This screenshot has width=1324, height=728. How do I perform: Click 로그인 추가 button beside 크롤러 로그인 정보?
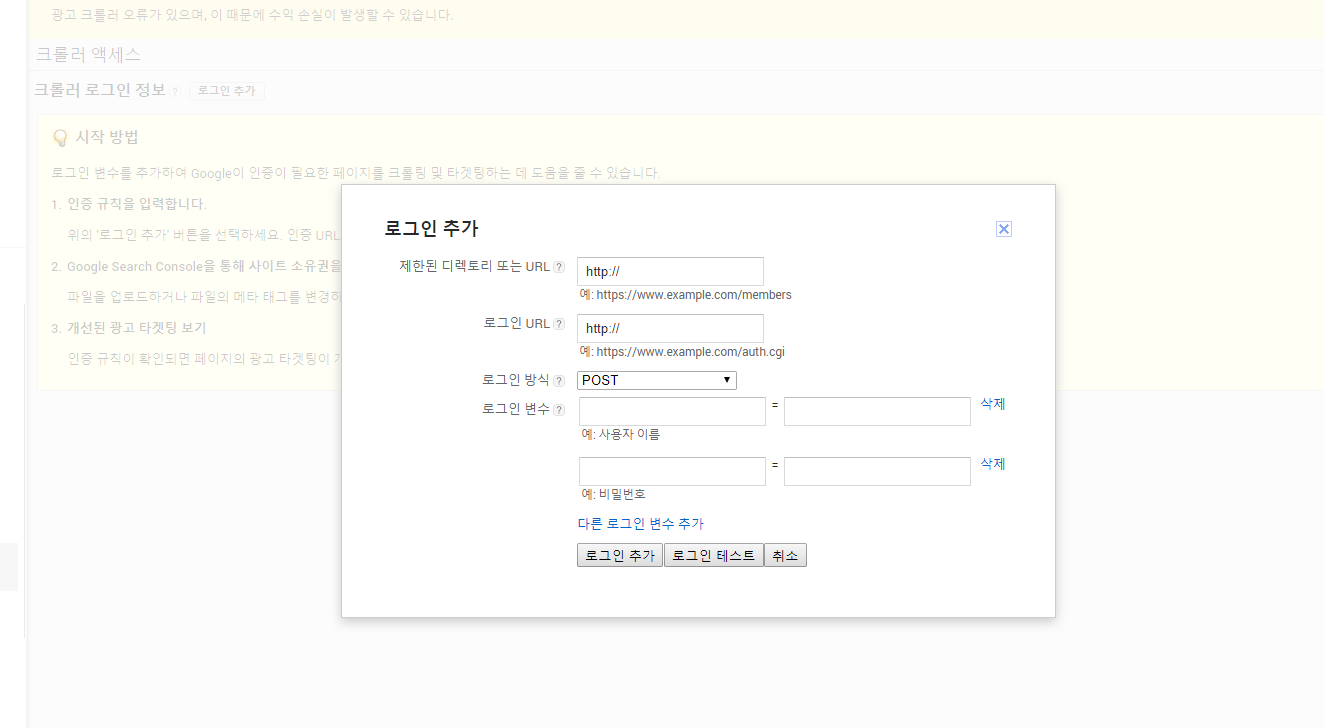click(226, 91)
